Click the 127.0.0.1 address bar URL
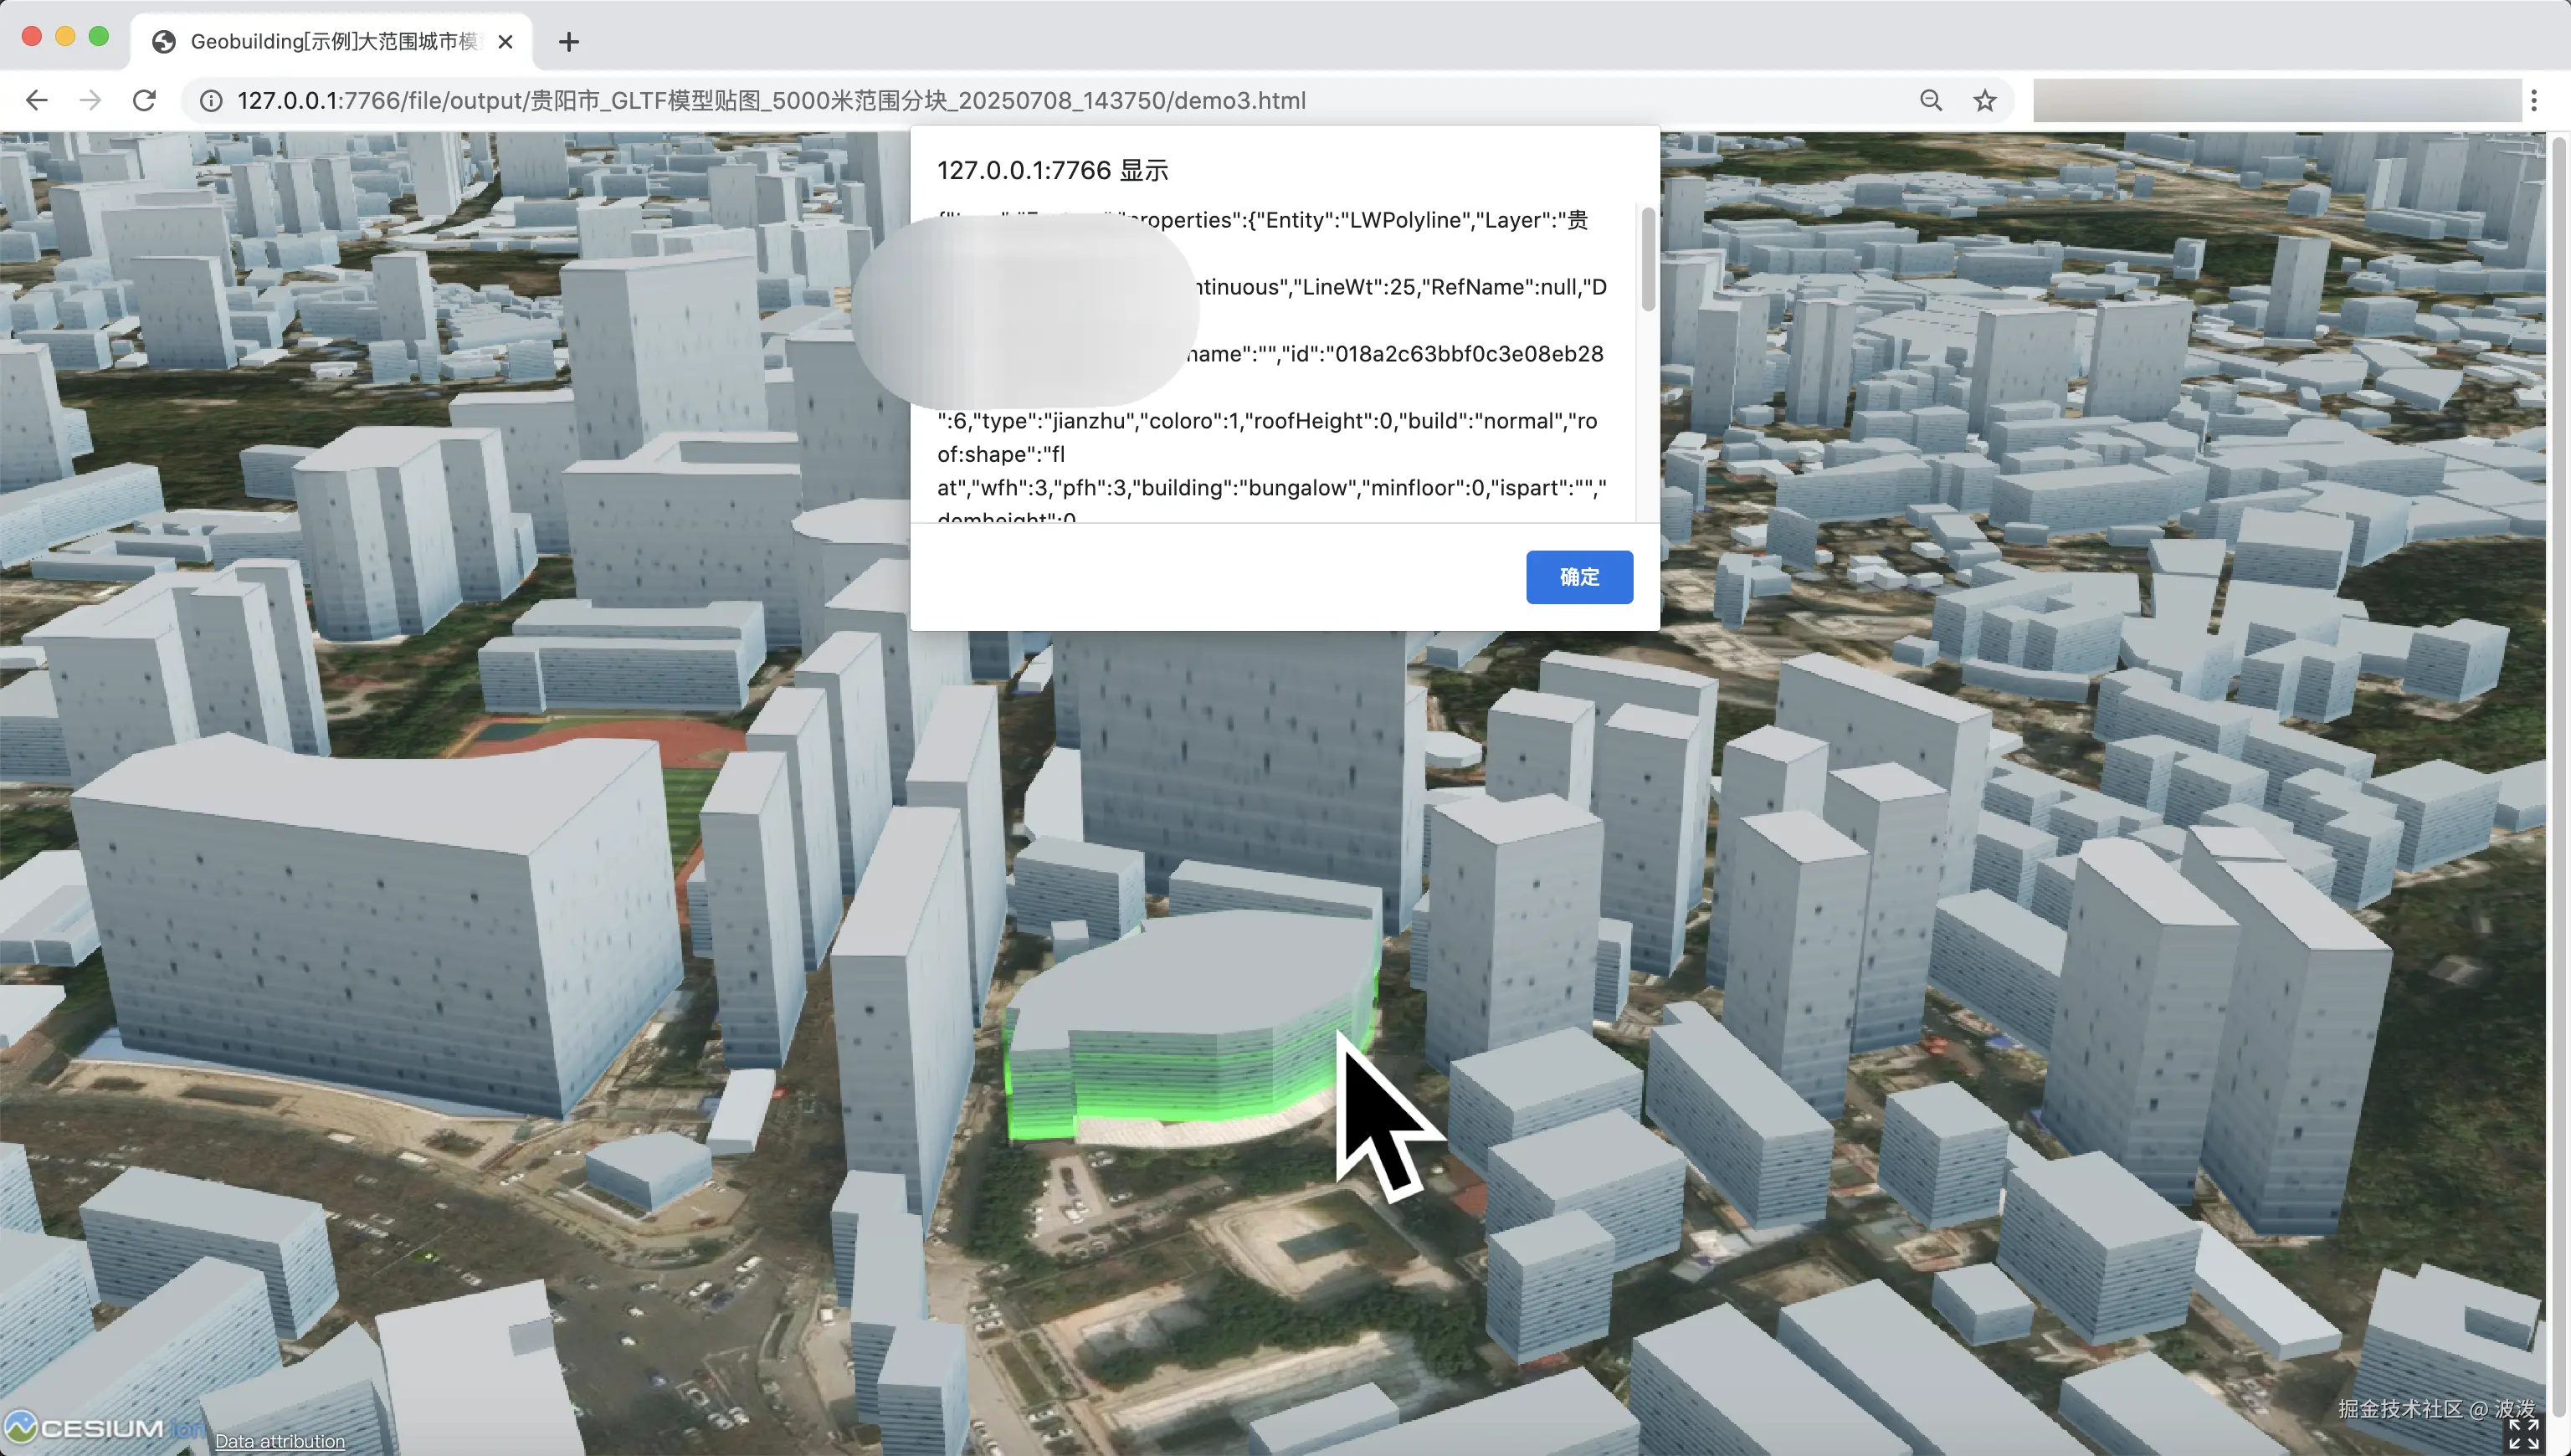 click(x=770, y=101)
